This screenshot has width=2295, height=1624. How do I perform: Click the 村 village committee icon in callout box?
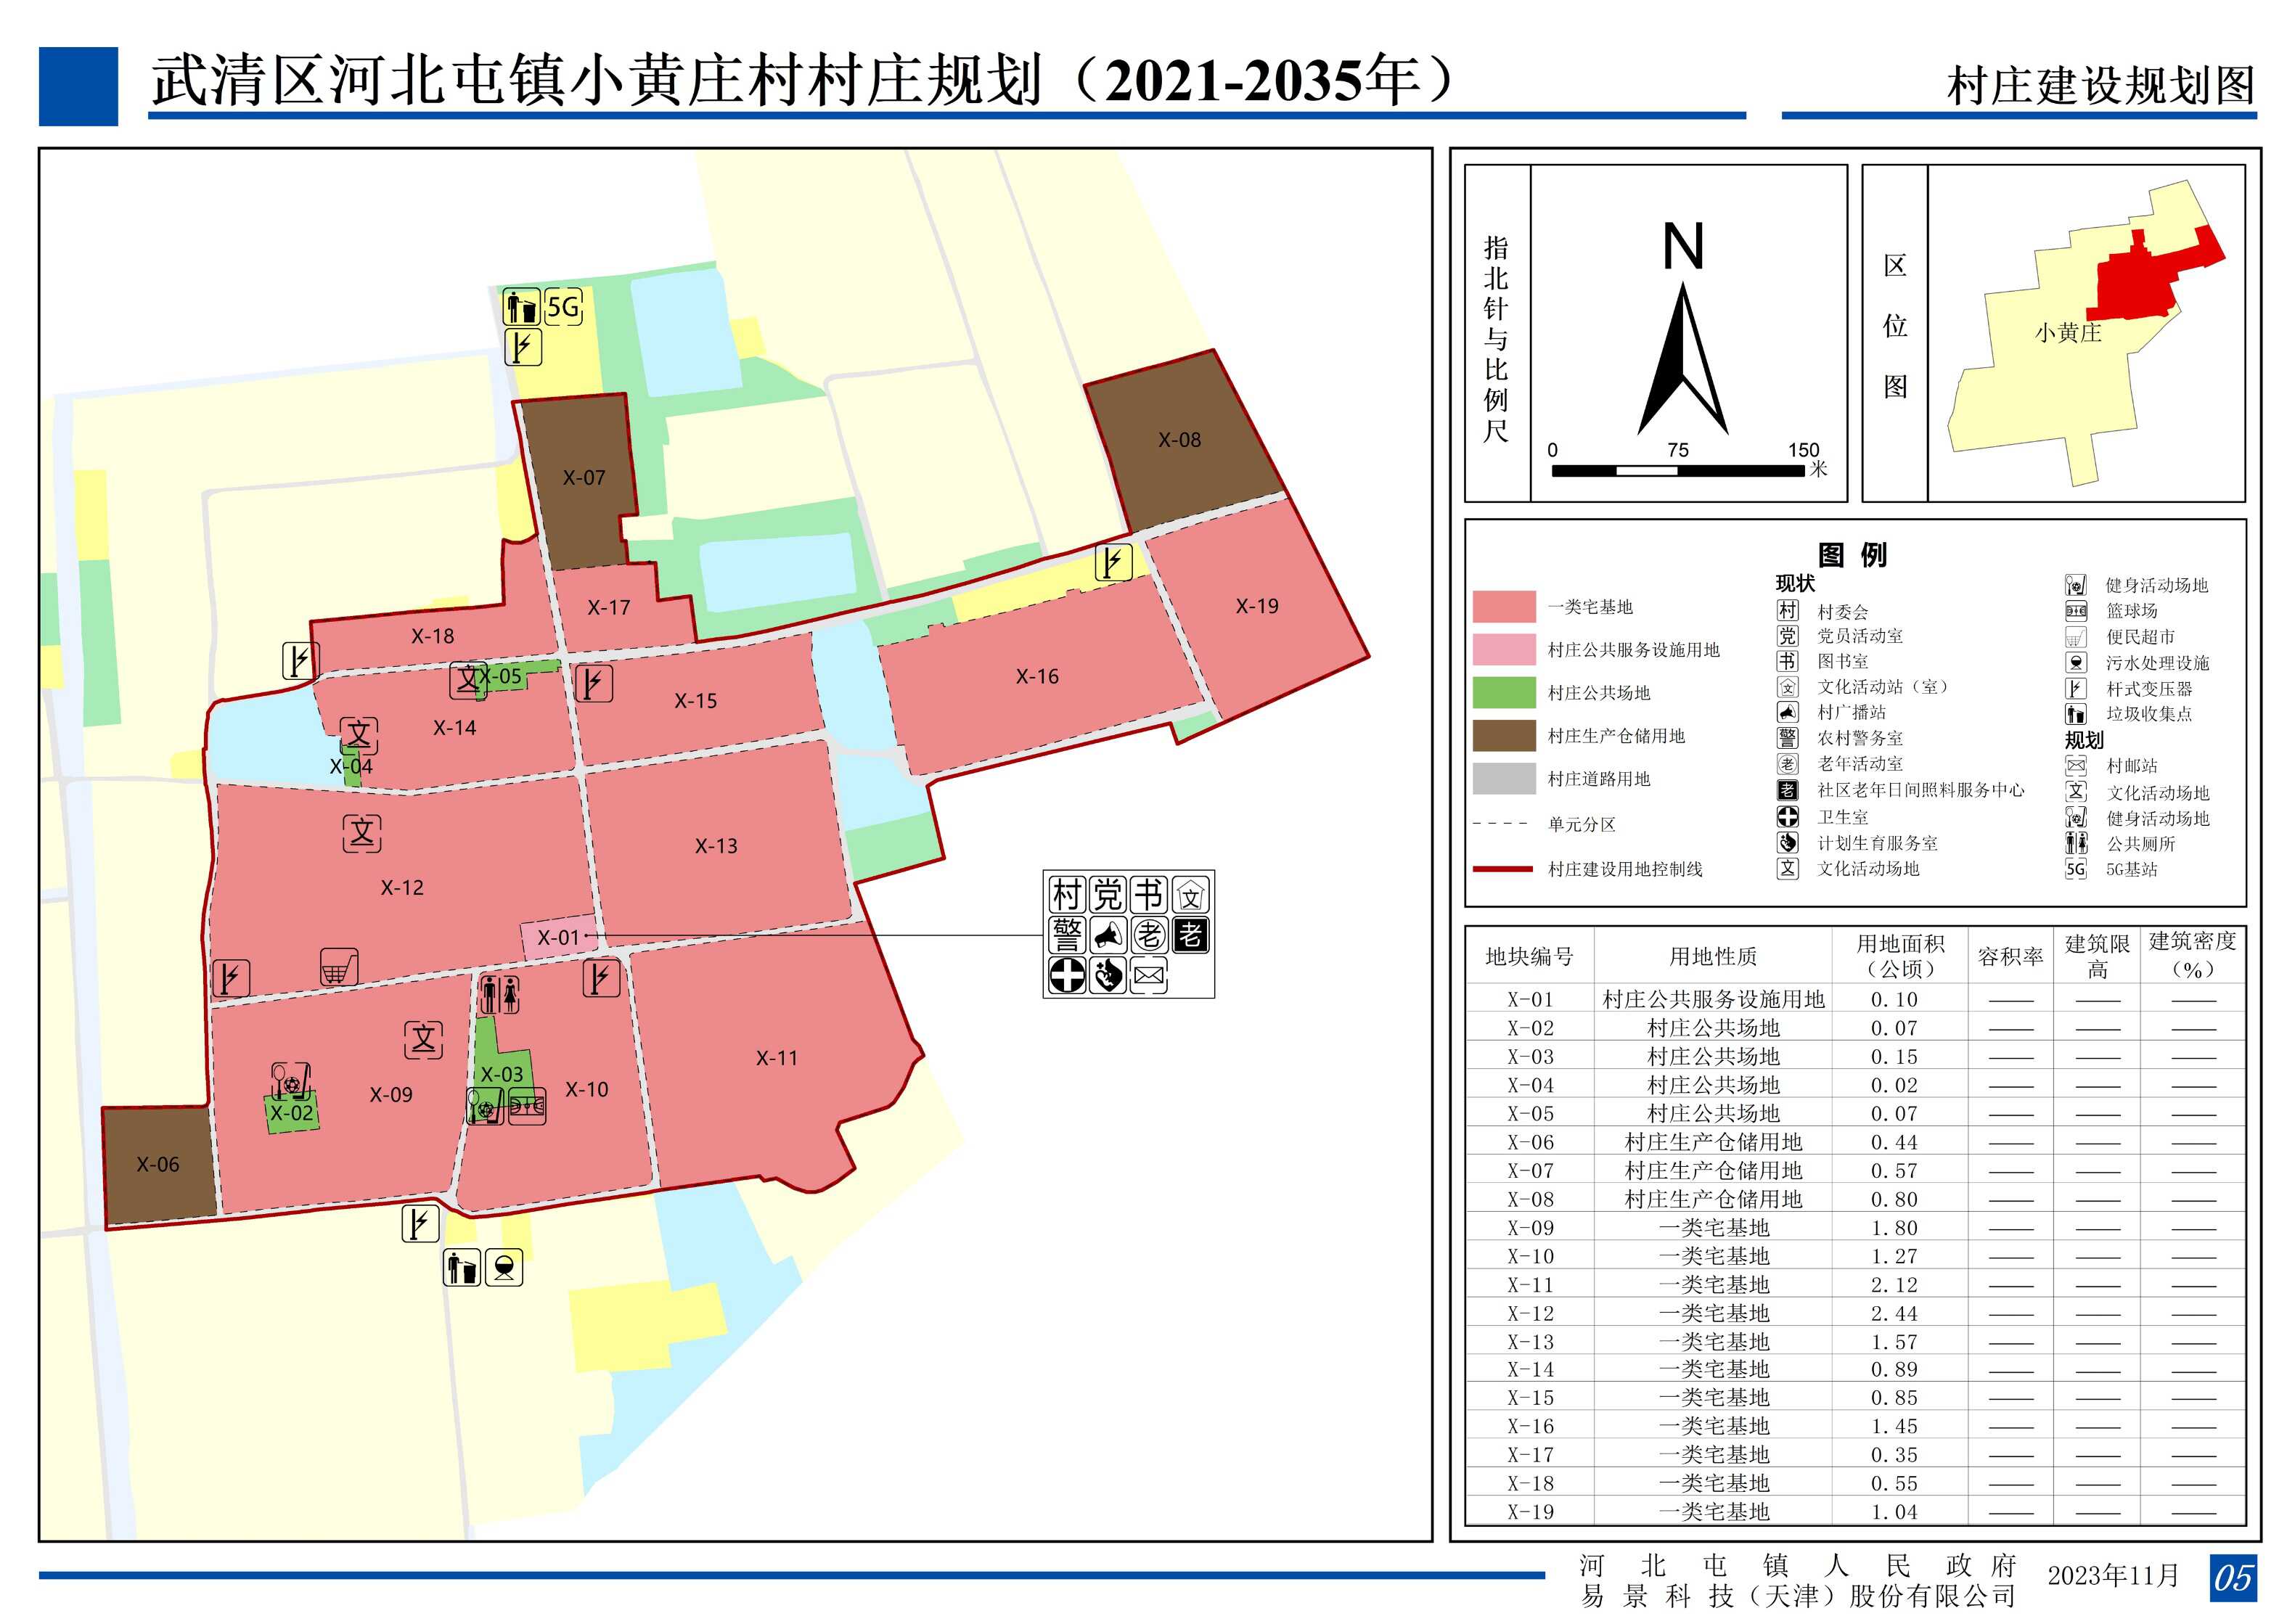pos(1067,895)
